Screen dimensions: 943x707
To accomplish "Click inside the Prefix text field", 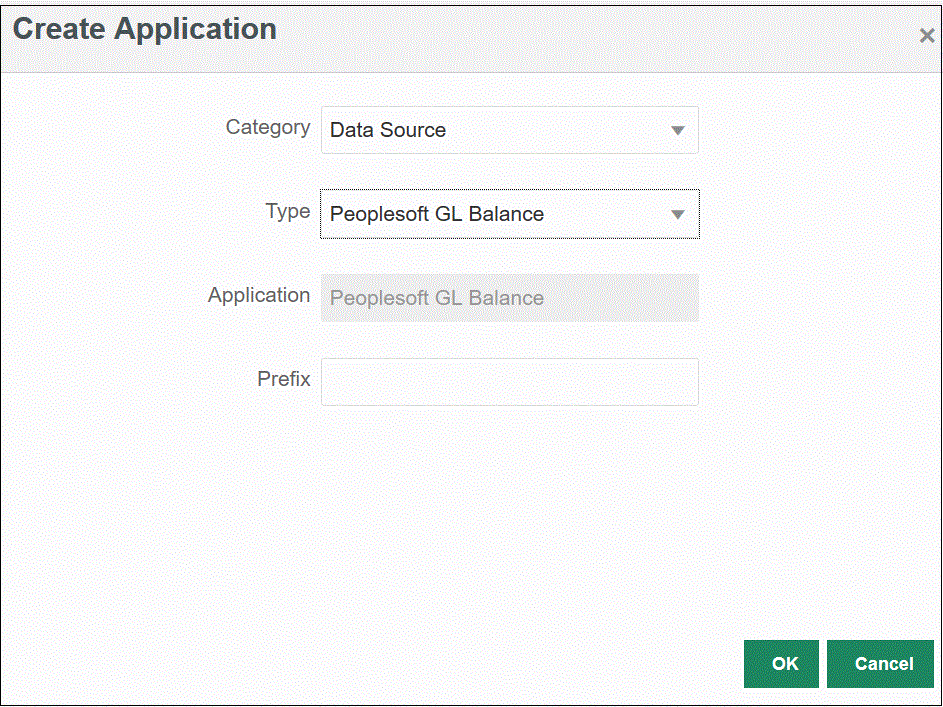I will (509, 382).
